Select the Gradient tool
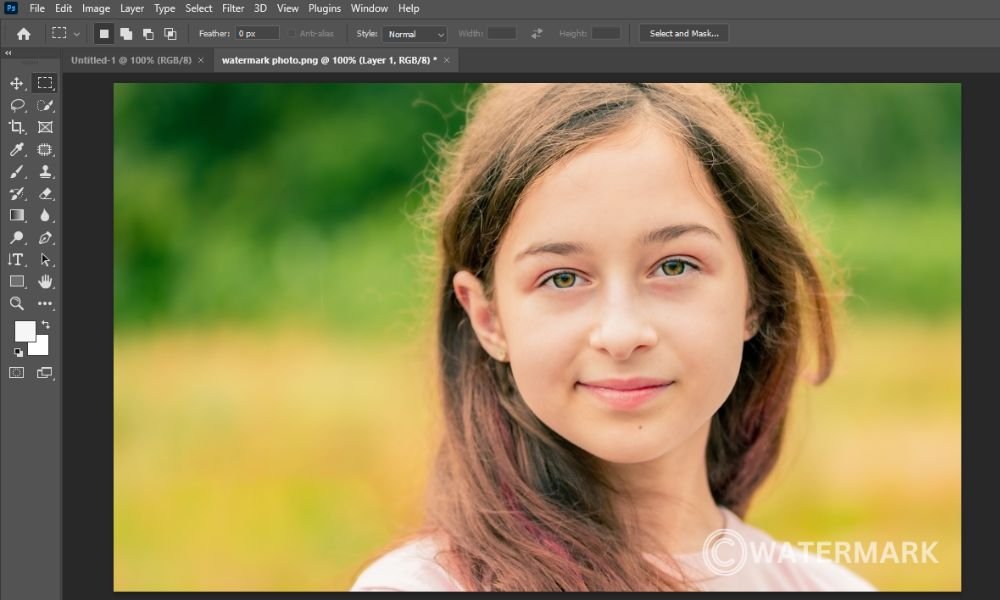The height and width of the screenshot is (600, 1000). point(17,216)
